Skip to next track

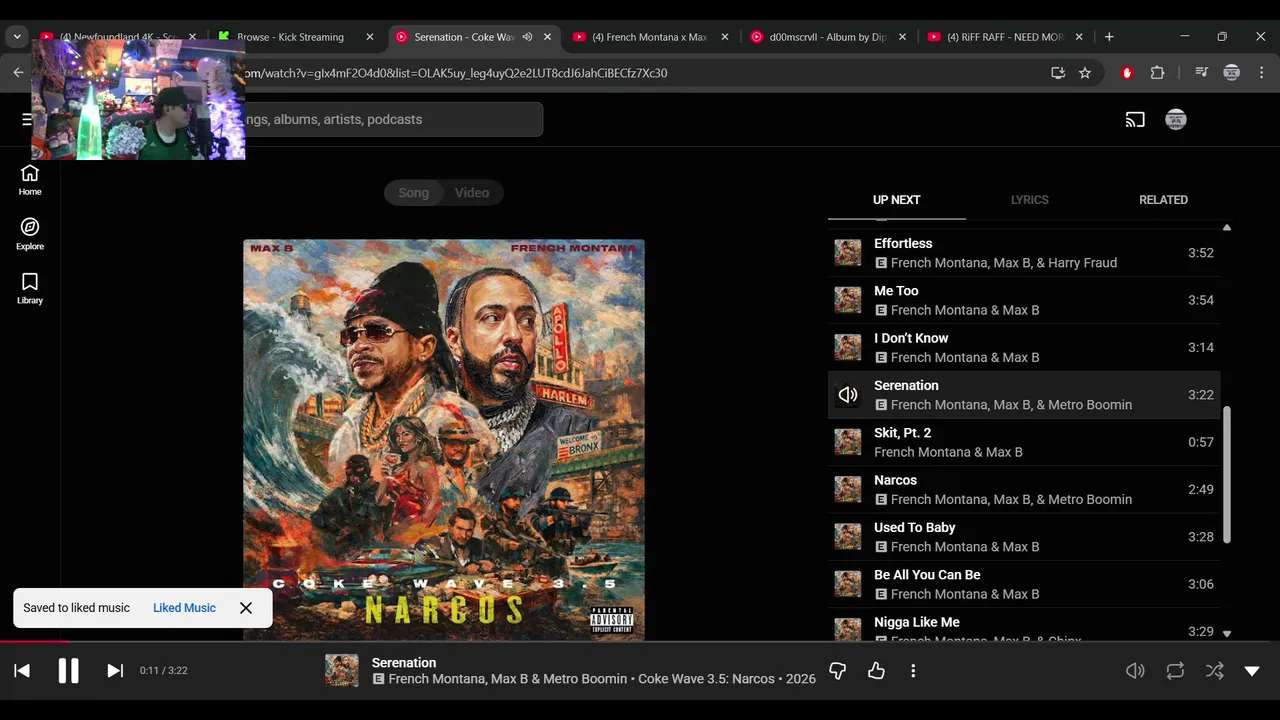click(x=115, y=671)
